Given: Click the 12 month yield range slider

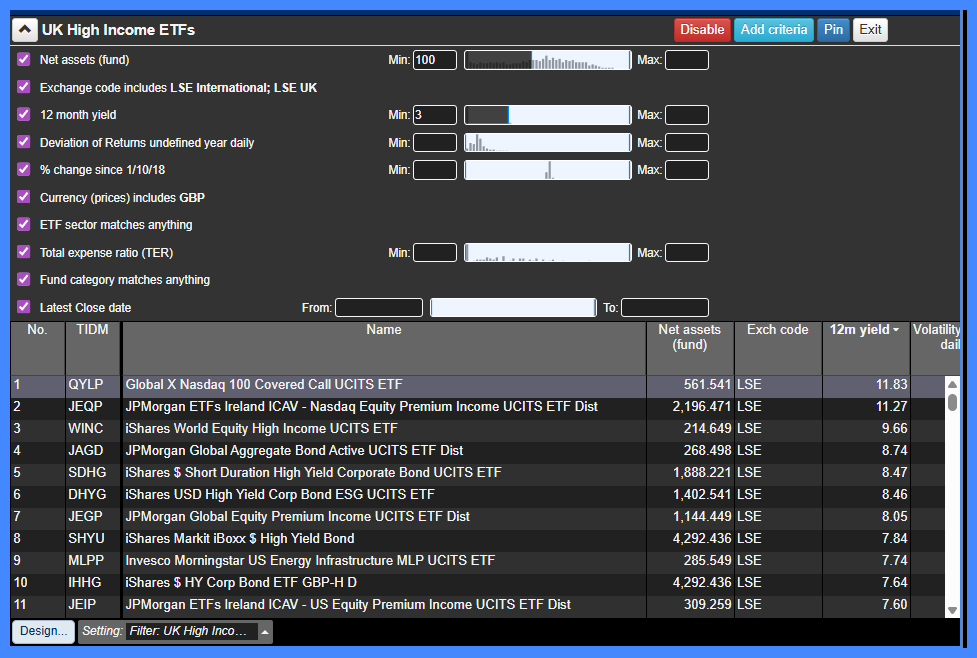Looking at the screenshot, I should [x=547, y=115].
